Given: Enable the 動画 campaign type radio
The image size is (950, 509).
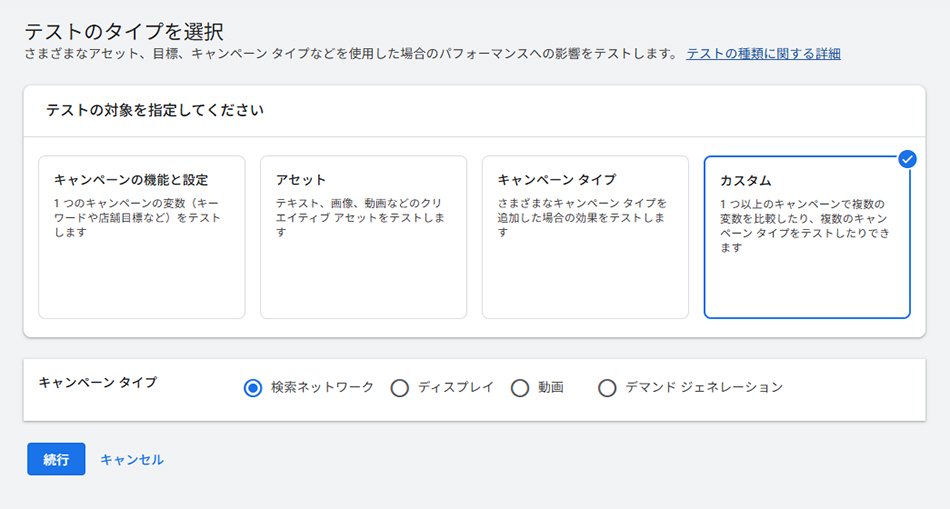Looking at the screenshot, I should point(520,388).
